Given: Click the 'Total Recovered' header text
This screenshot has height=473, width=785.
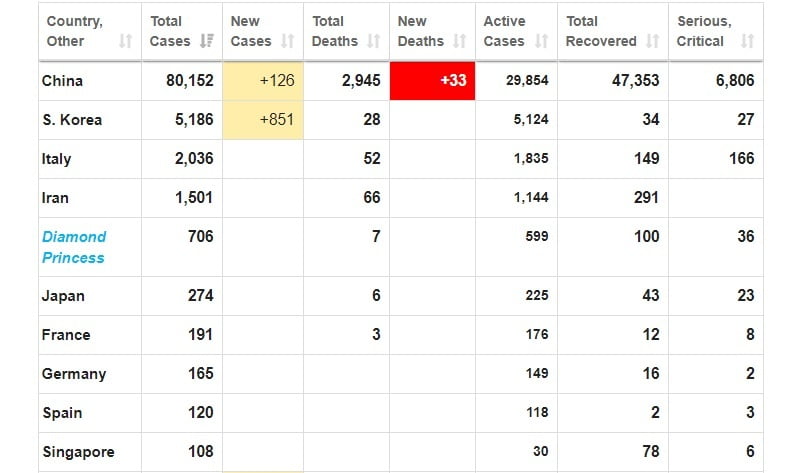Looking at the screenshot, I should [x=601, y=31].
